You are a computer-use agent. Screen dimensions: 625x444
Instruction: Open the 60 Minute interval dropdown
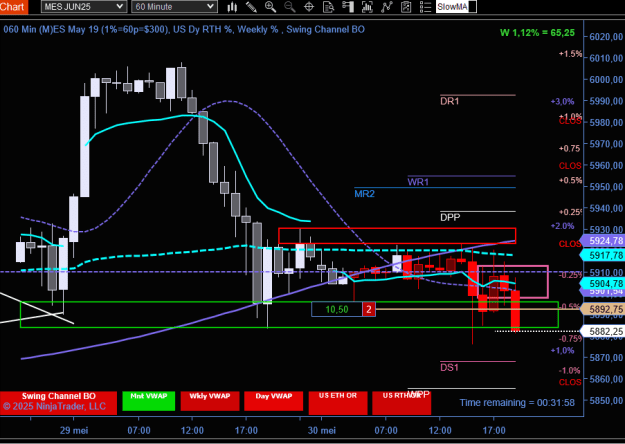pyautogui.click(x=174, y=7)
